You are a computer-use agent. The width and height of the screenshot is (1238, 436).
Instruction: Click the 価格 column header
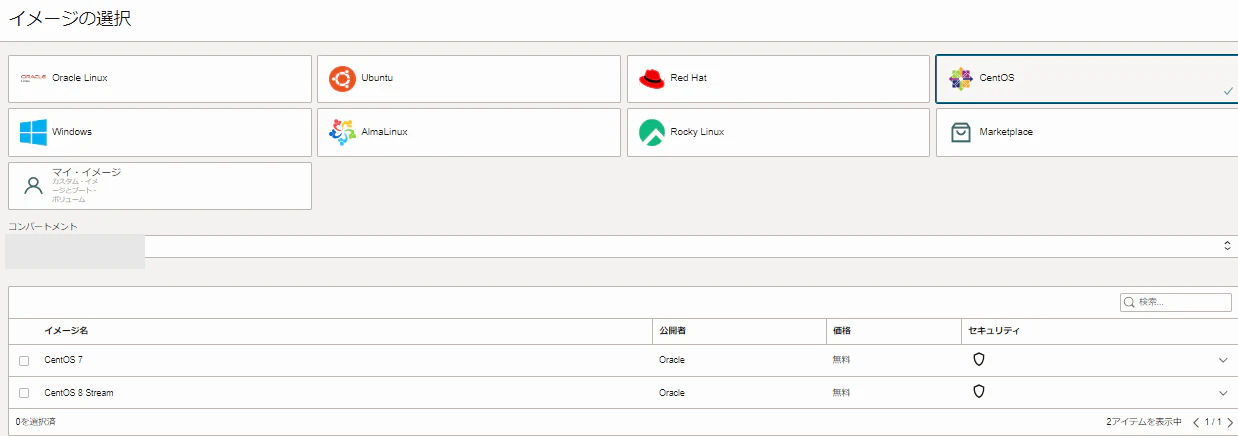(841, 330)
